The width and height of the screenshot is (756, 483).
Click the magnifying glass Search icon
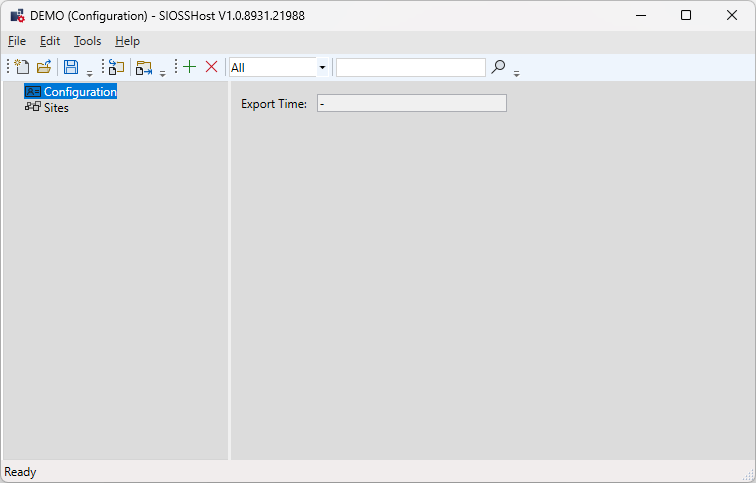pyautogui.click(x=498, y=67)
